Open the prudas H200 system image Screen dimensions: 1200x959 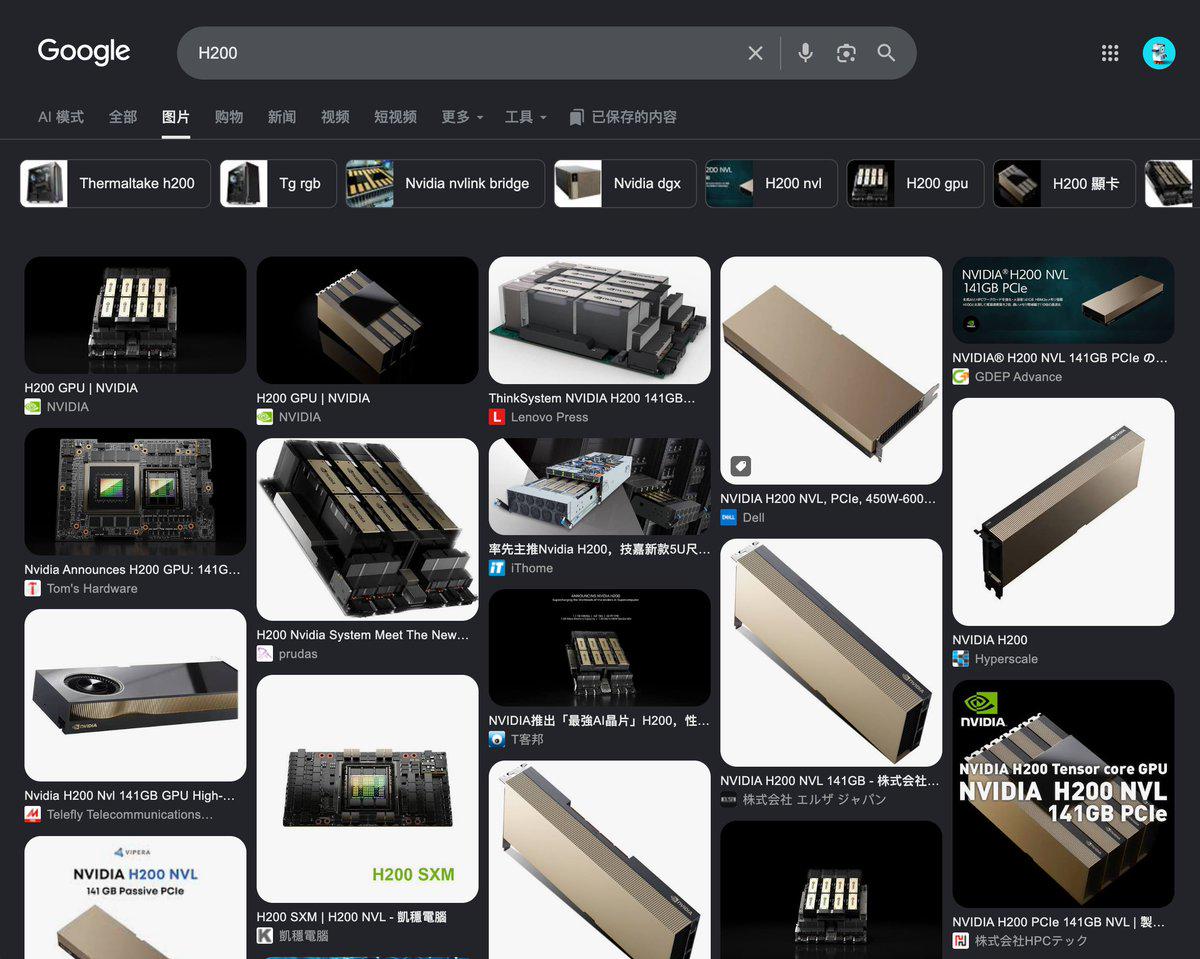click(367, 529)
